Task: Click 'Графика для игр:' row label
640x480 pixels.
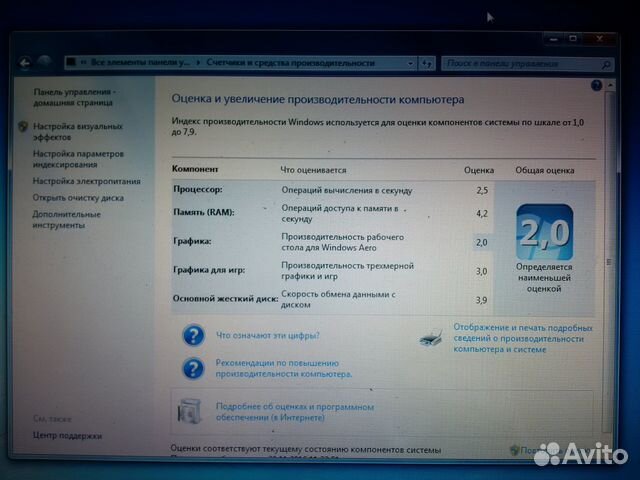Action: point(209,270)
